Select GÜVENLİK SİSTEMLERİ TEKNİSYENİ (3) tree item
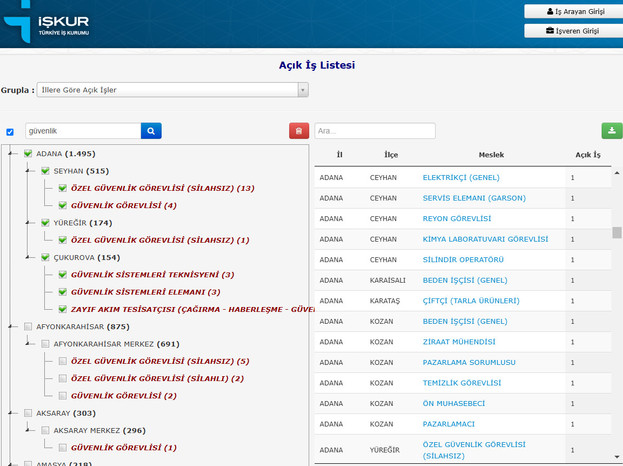This screenshot has width=623, height=466. coord(153,274)
